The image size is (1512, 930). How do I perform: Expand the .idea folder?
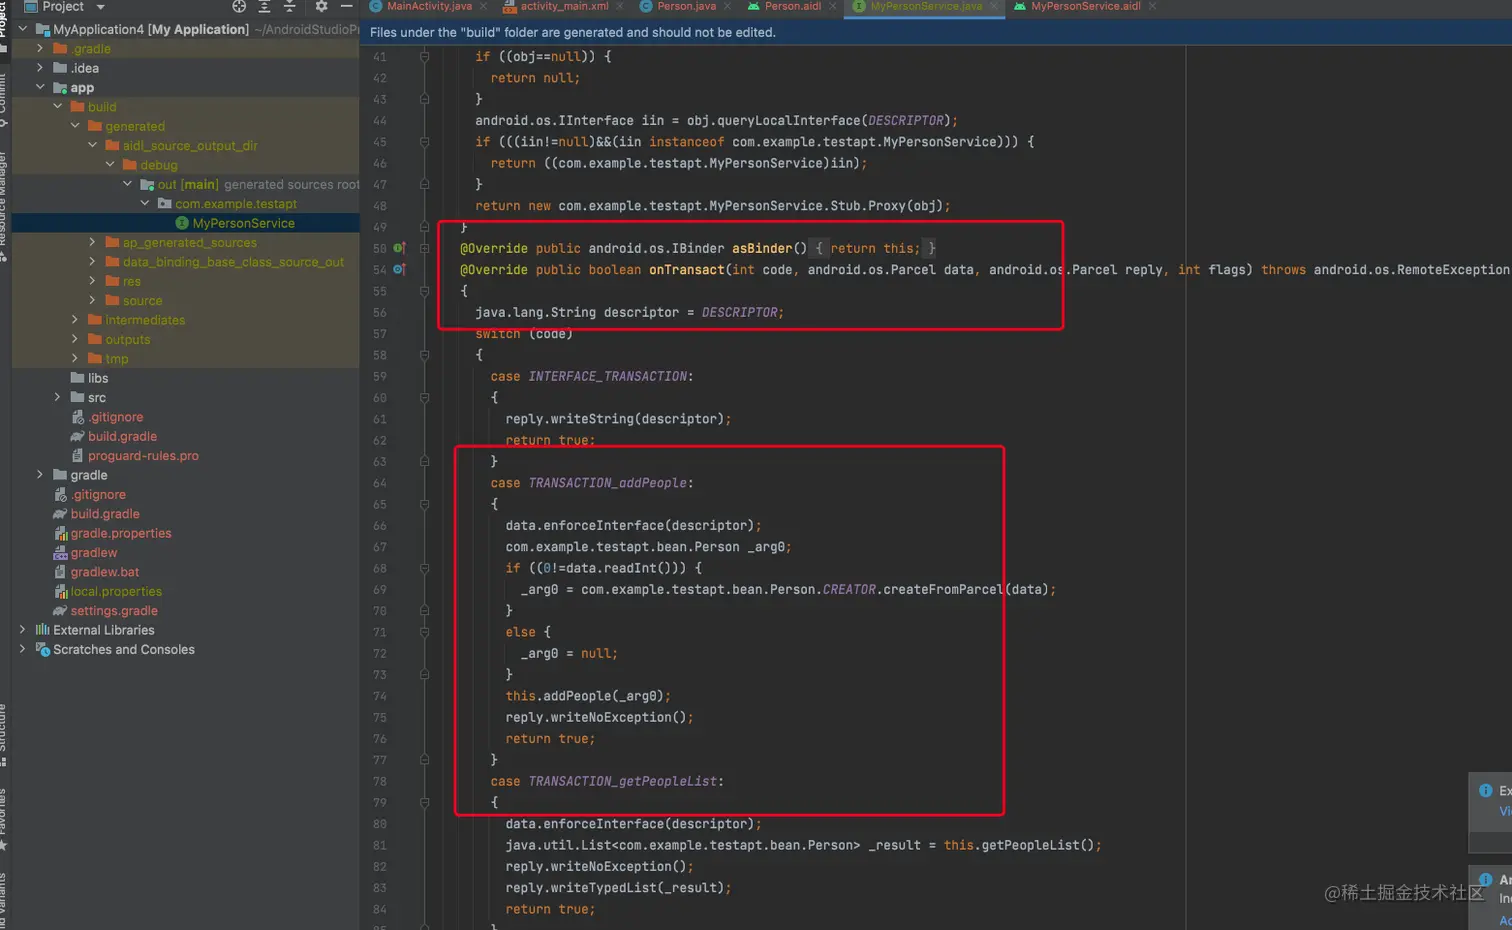coord(40,68)
